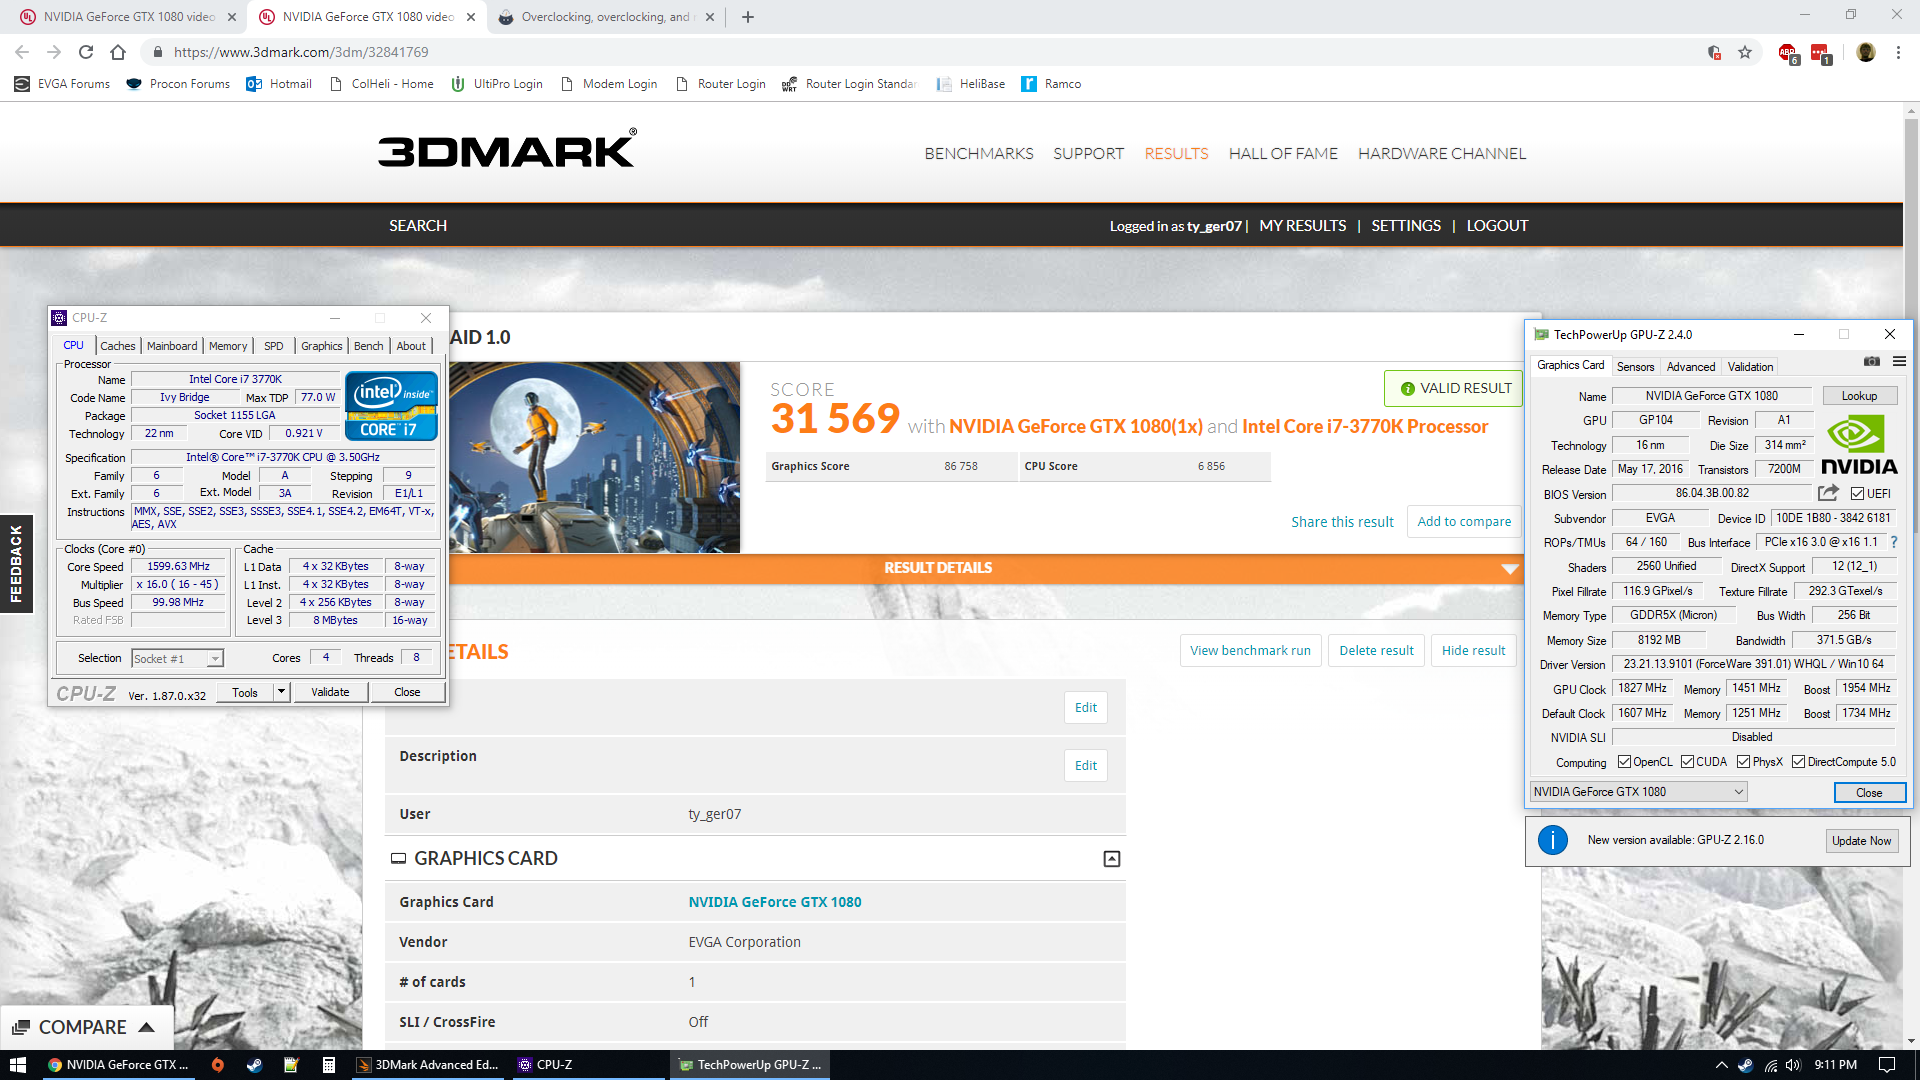Open NVIDIA GeForce GTX 1080 graphics card link
The height and width of the screenshot is (1080, 1920).
(x=774, y=902)
